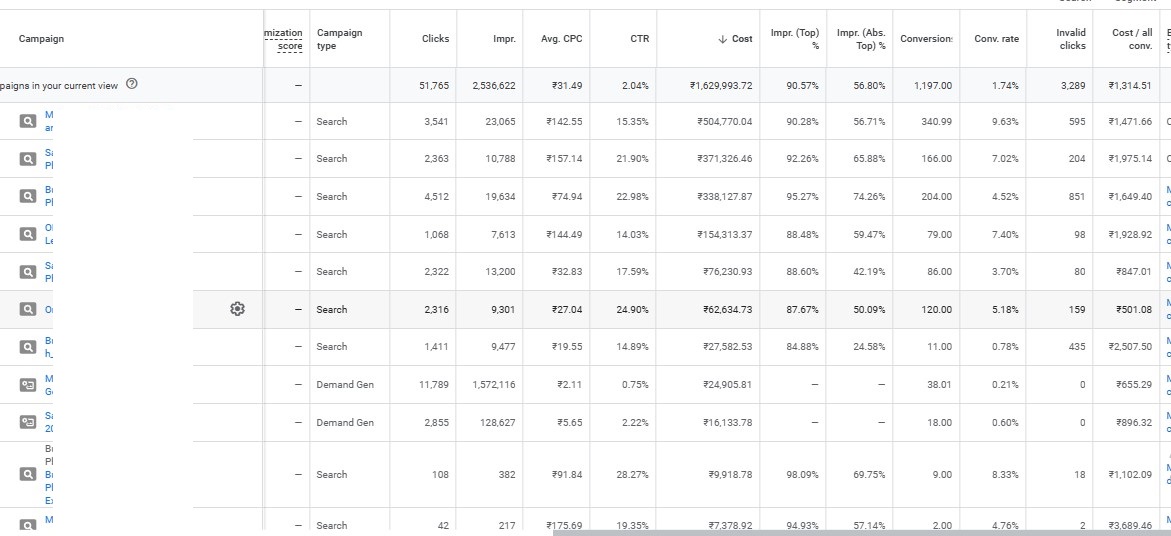Viewport: 1171px width, 536px height.
Task: Sort by the Avg. CPC column header
Action: [x=561, y=39]
